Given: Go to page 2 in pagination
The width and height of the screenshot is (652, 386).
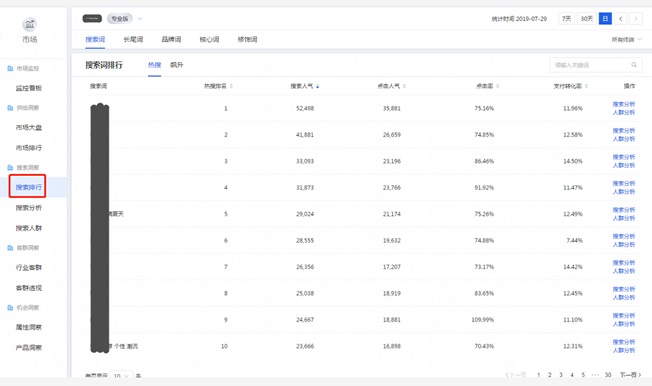Looking at the screenshot, I should (x=550, y=375).
